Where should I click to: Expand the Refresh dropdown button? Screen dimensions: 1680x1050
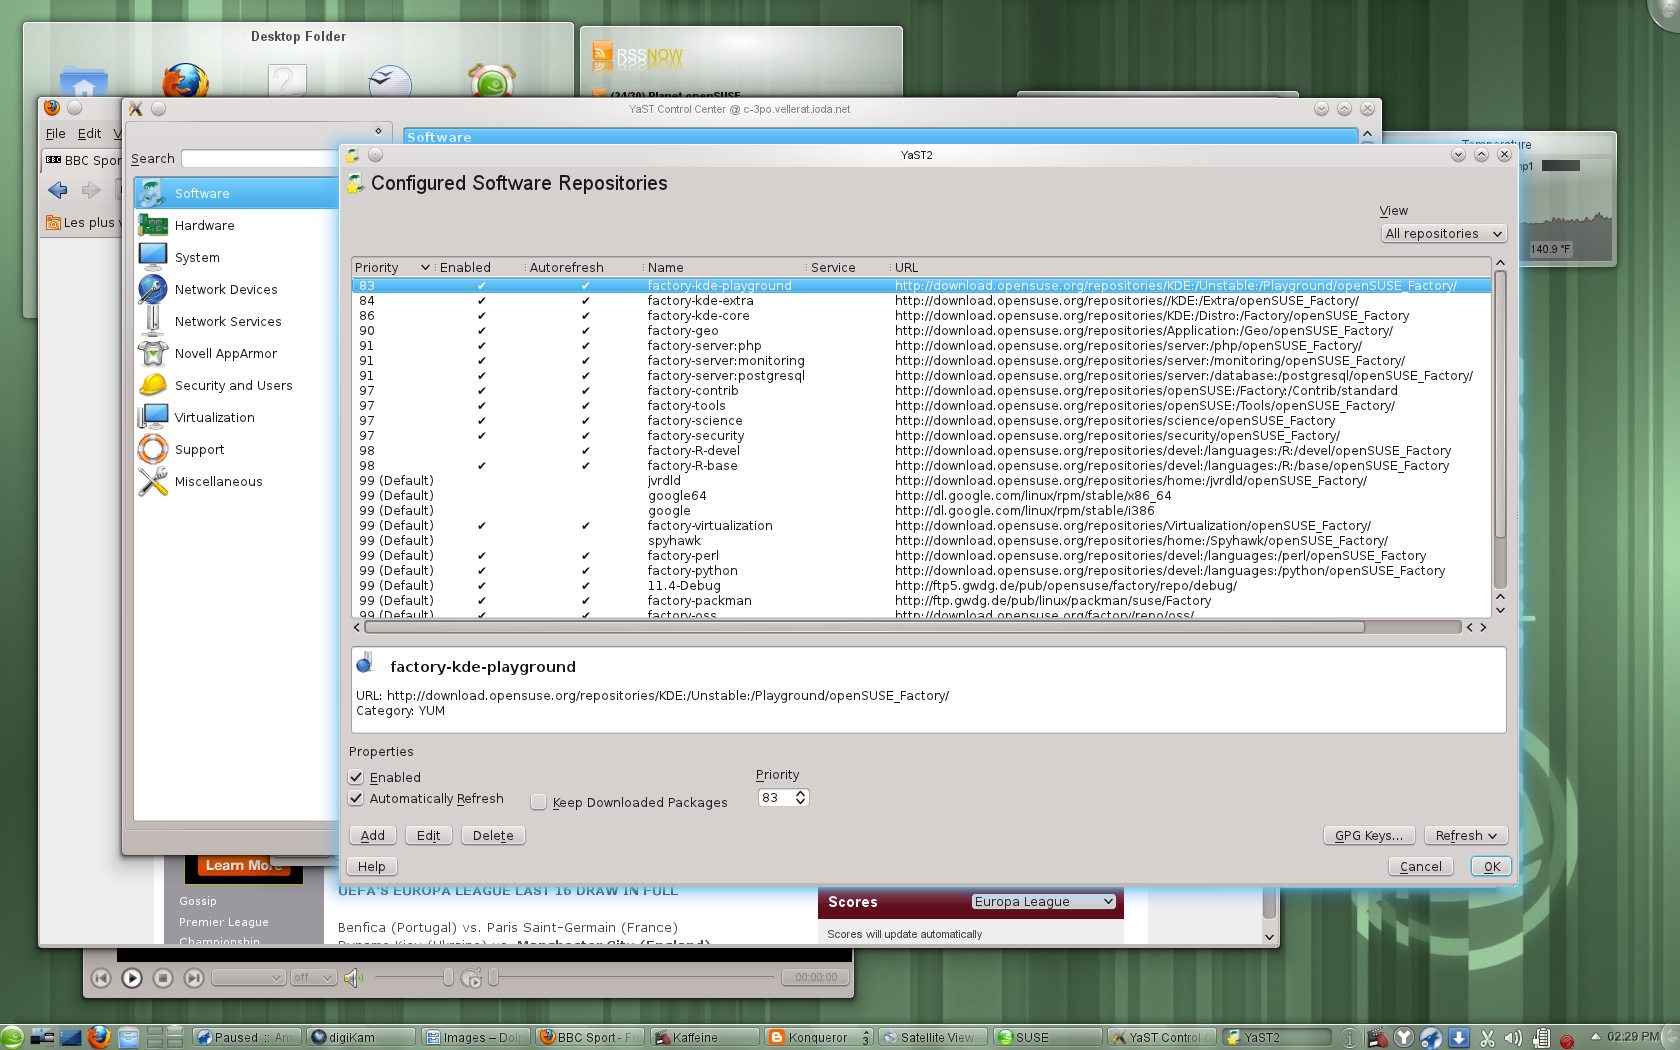pos(1465,836)
